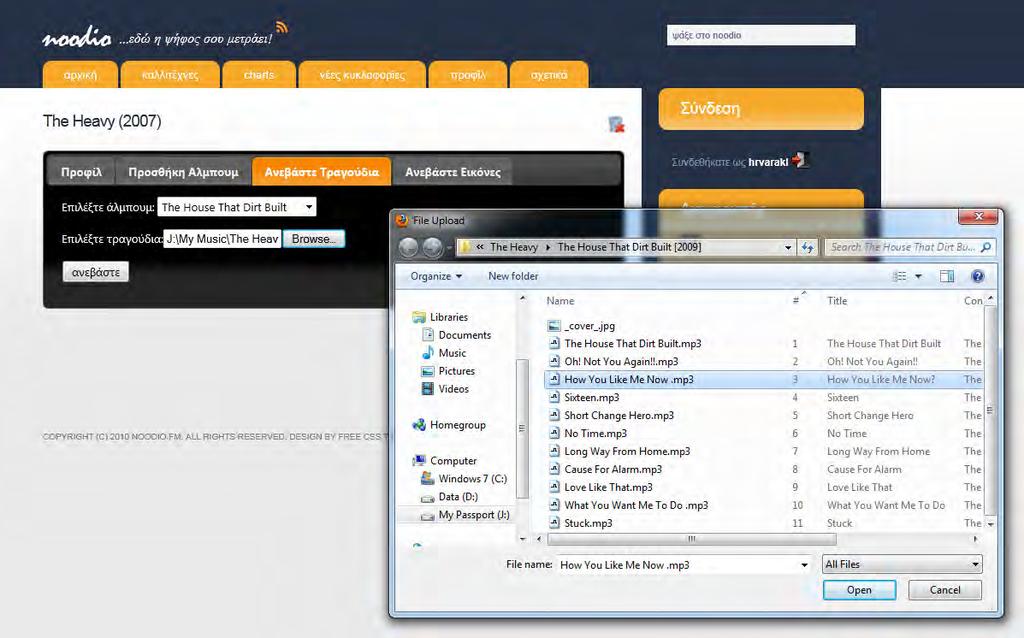1024x638 pixels.
Task: Click the orange RSS feed icon
Action: (281, 27)
